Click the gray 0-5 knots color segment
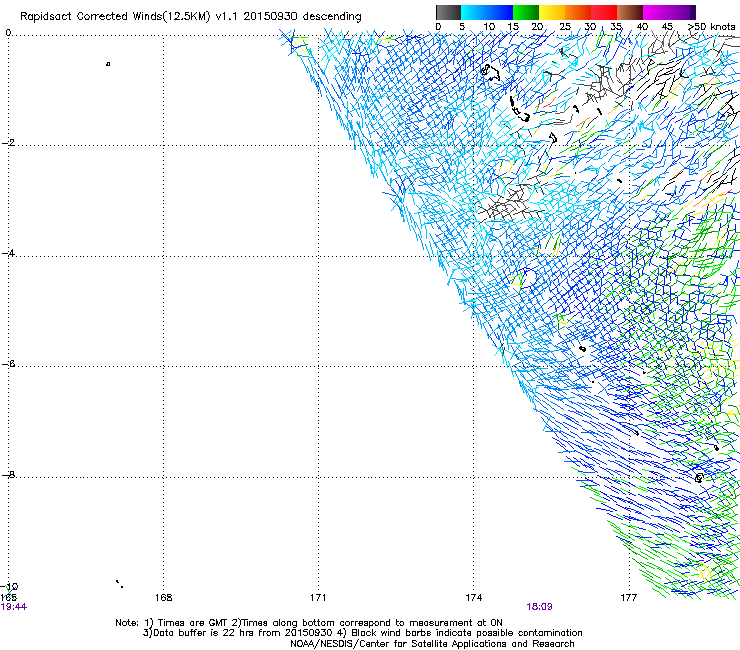740x650 pixels. pyautogui.click(x=448, y=12)
